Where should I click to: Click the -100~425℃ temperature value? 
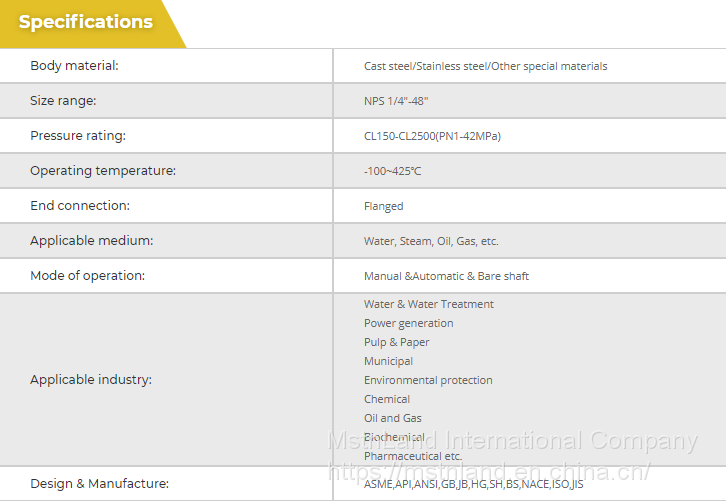pos(392,171)
